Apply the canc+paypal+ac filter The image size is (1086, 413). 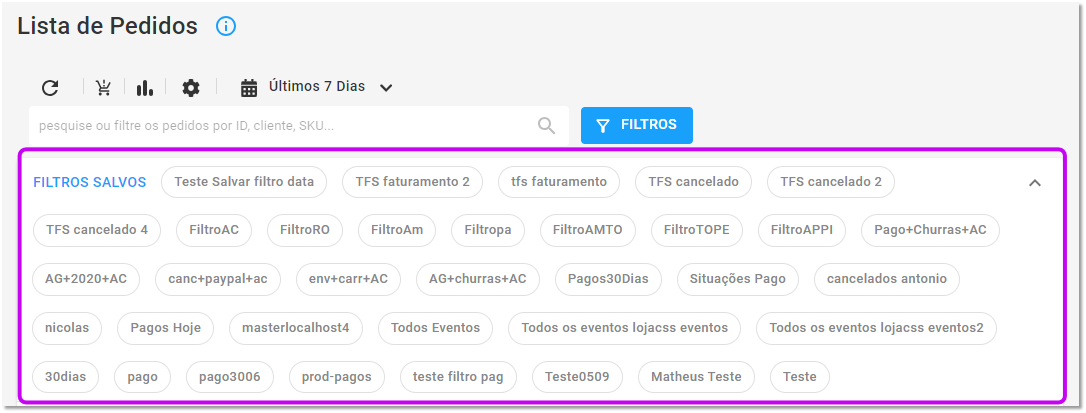coord(217,279)
